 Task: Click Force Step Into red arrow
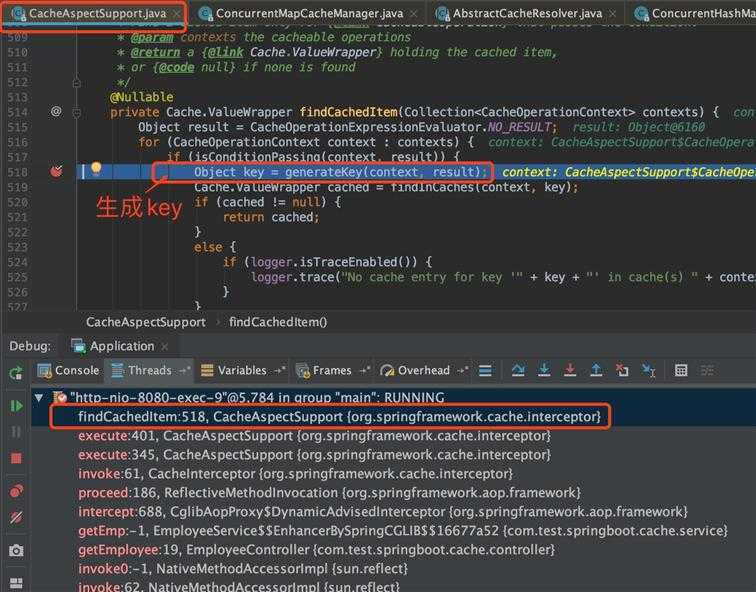tap(570, 370)
